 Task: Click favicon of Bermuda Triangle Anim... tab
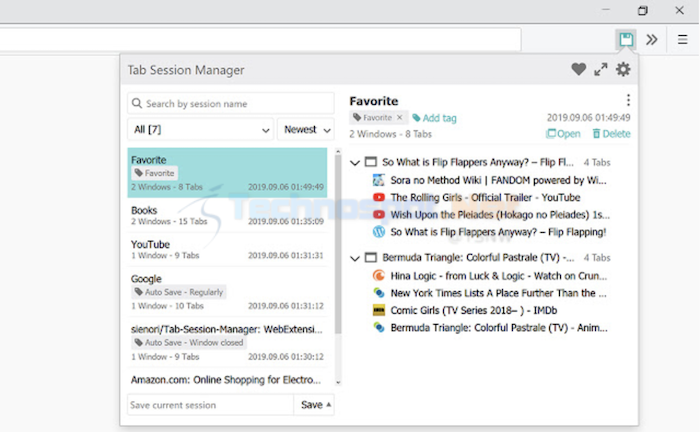point(379,328)
